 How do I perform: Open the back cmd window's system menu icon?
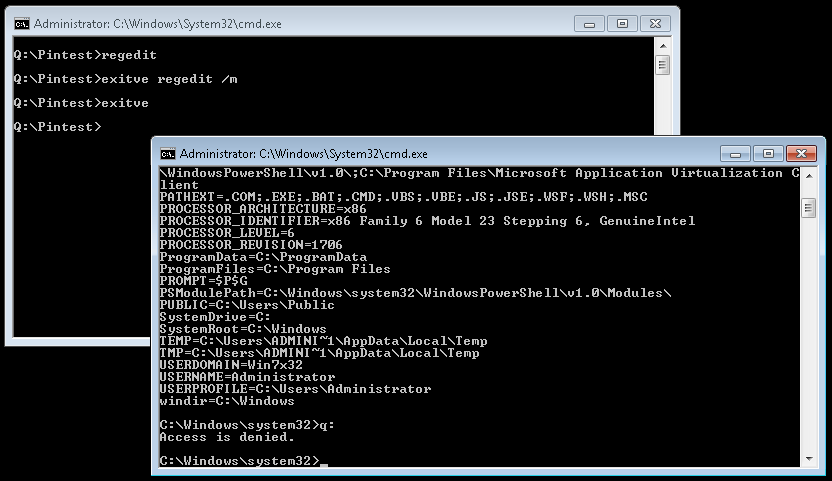click(x=21, y=23)
